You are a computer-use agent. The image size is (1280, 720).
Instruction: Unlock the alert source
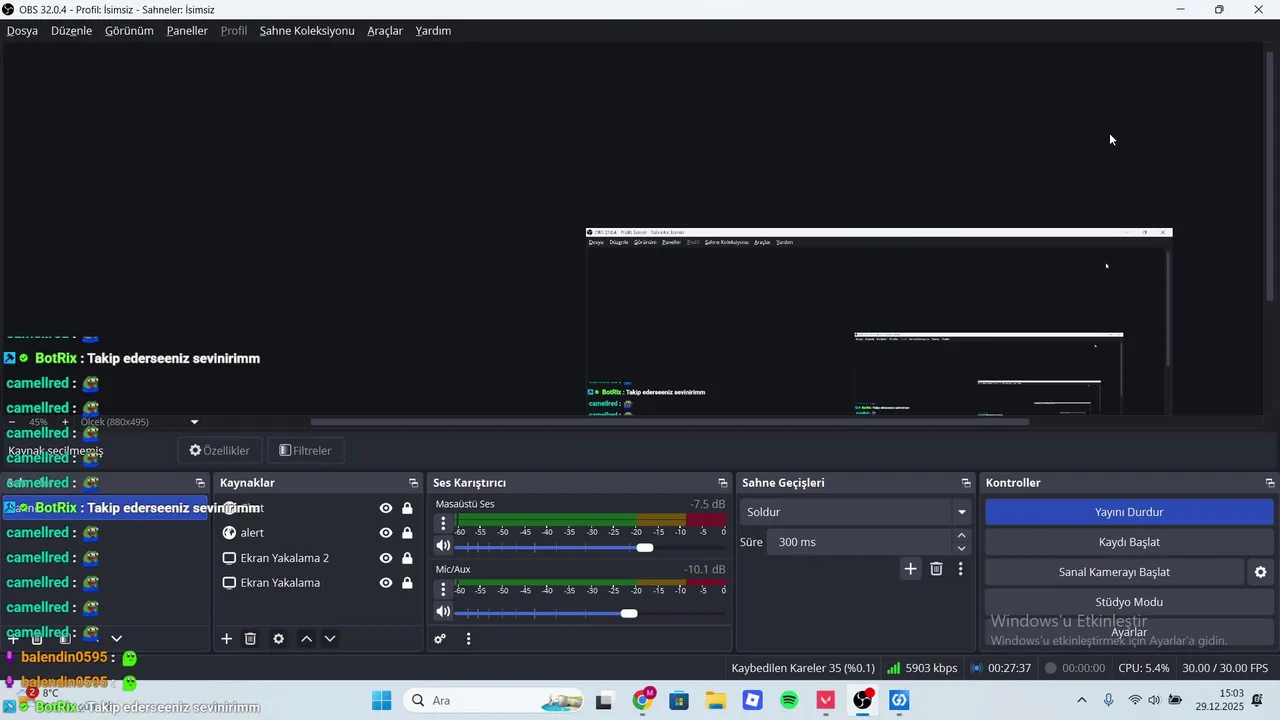pyautogui.click(x=407, y=533)
